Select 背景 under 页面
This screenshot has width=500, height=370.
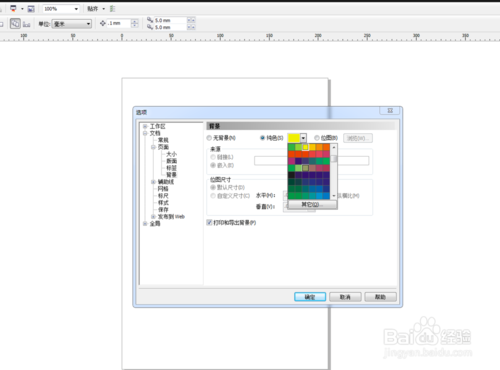(171, 175)
